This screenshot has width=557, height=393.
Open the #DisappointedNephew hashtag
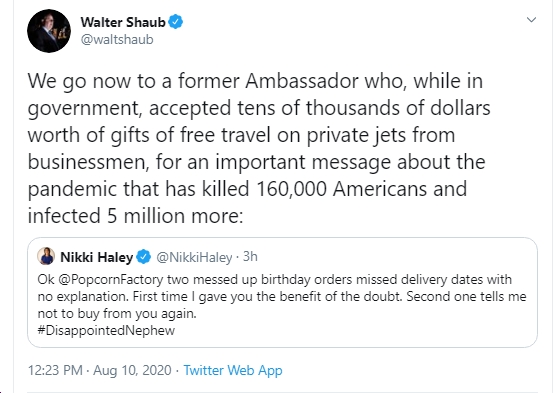click(x=106, y=330)
